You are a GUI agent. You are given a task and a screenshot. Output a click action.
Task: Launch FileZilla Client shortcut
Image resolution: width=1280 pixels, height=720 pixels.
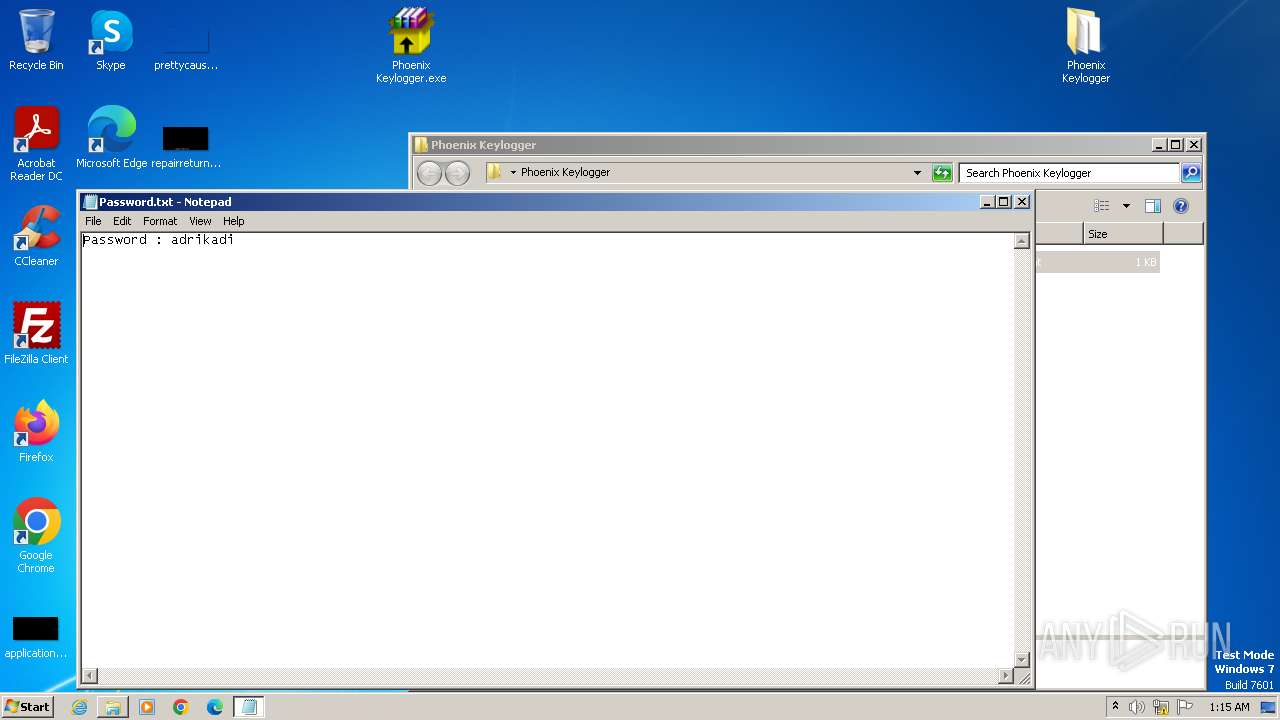coord(36,334)
